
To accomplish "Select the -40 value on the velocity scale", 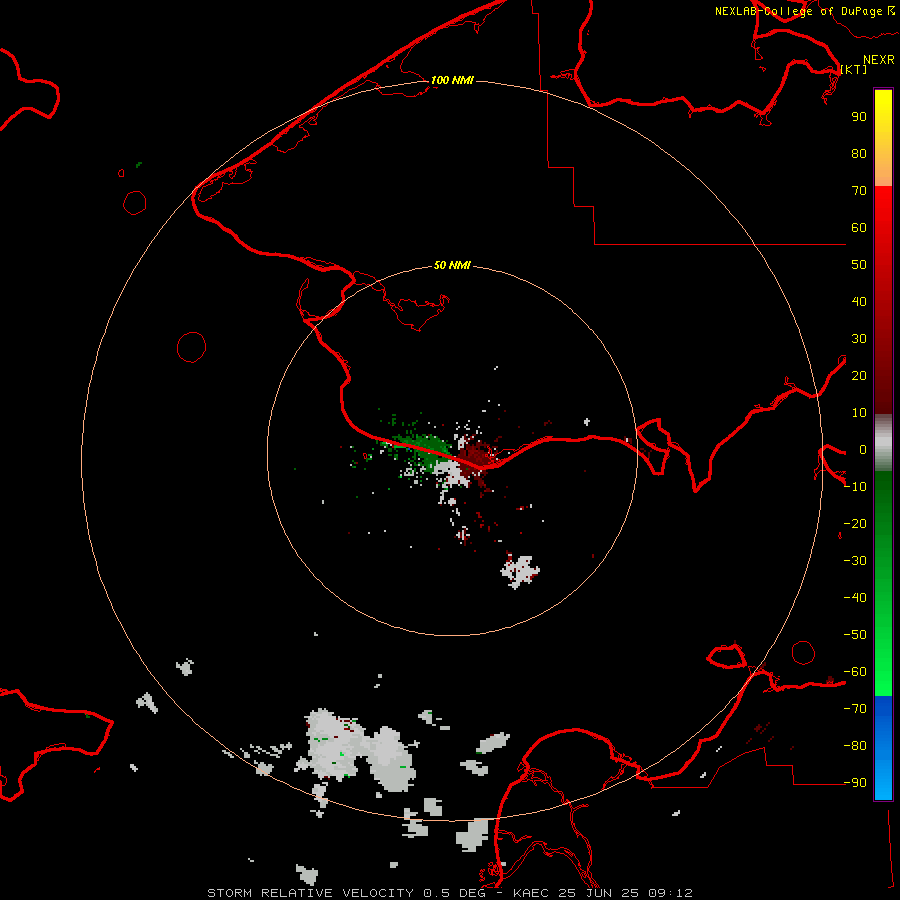I will [855, 598].
